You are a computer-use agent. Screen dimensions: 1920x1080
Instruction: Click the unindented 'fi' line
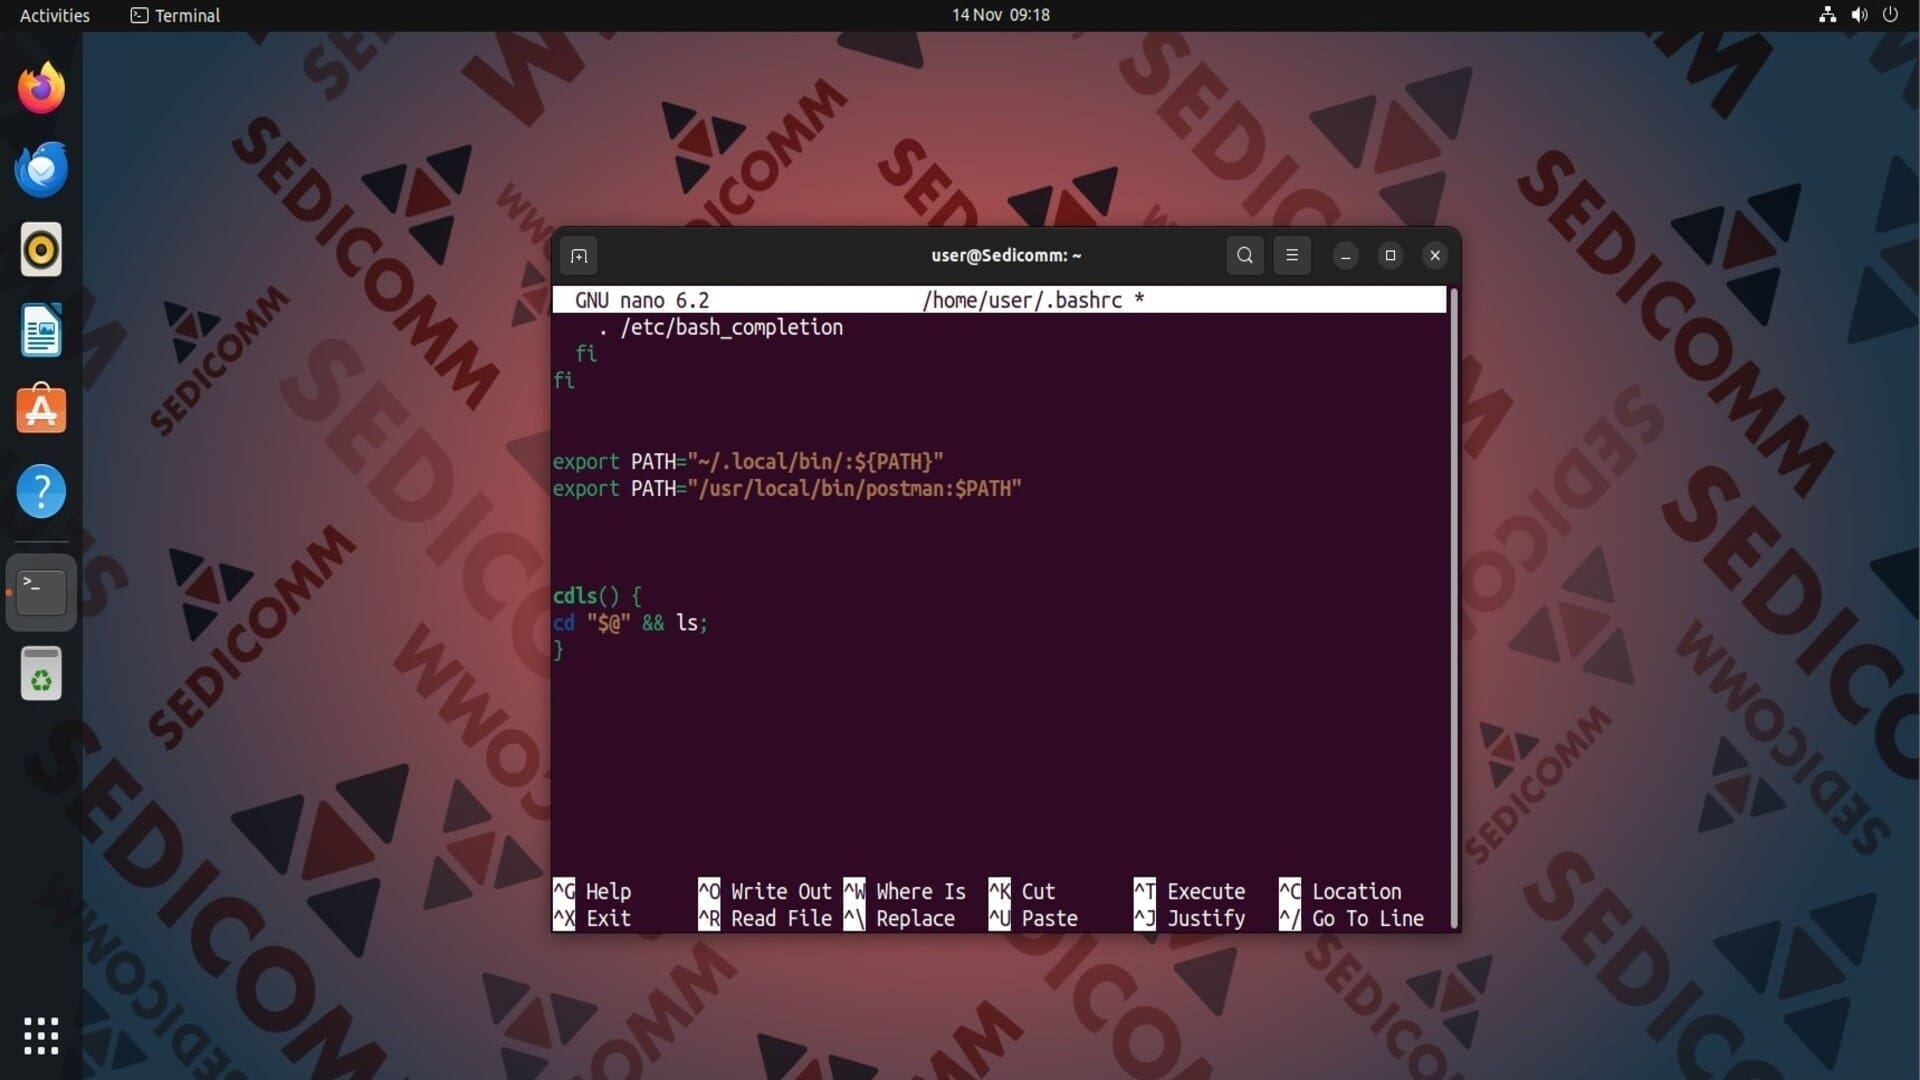(x=564, y=381)
